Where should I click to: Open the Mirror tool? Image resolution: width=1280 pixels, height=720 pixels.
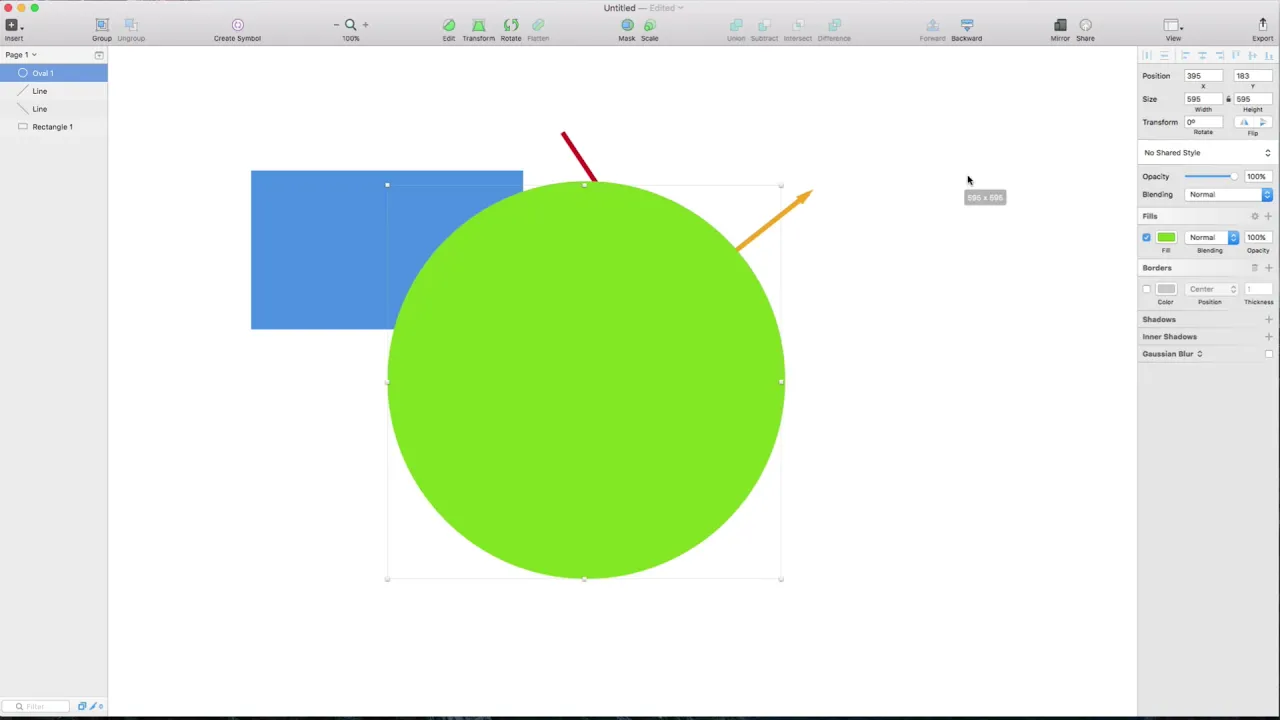point(1060,25)
